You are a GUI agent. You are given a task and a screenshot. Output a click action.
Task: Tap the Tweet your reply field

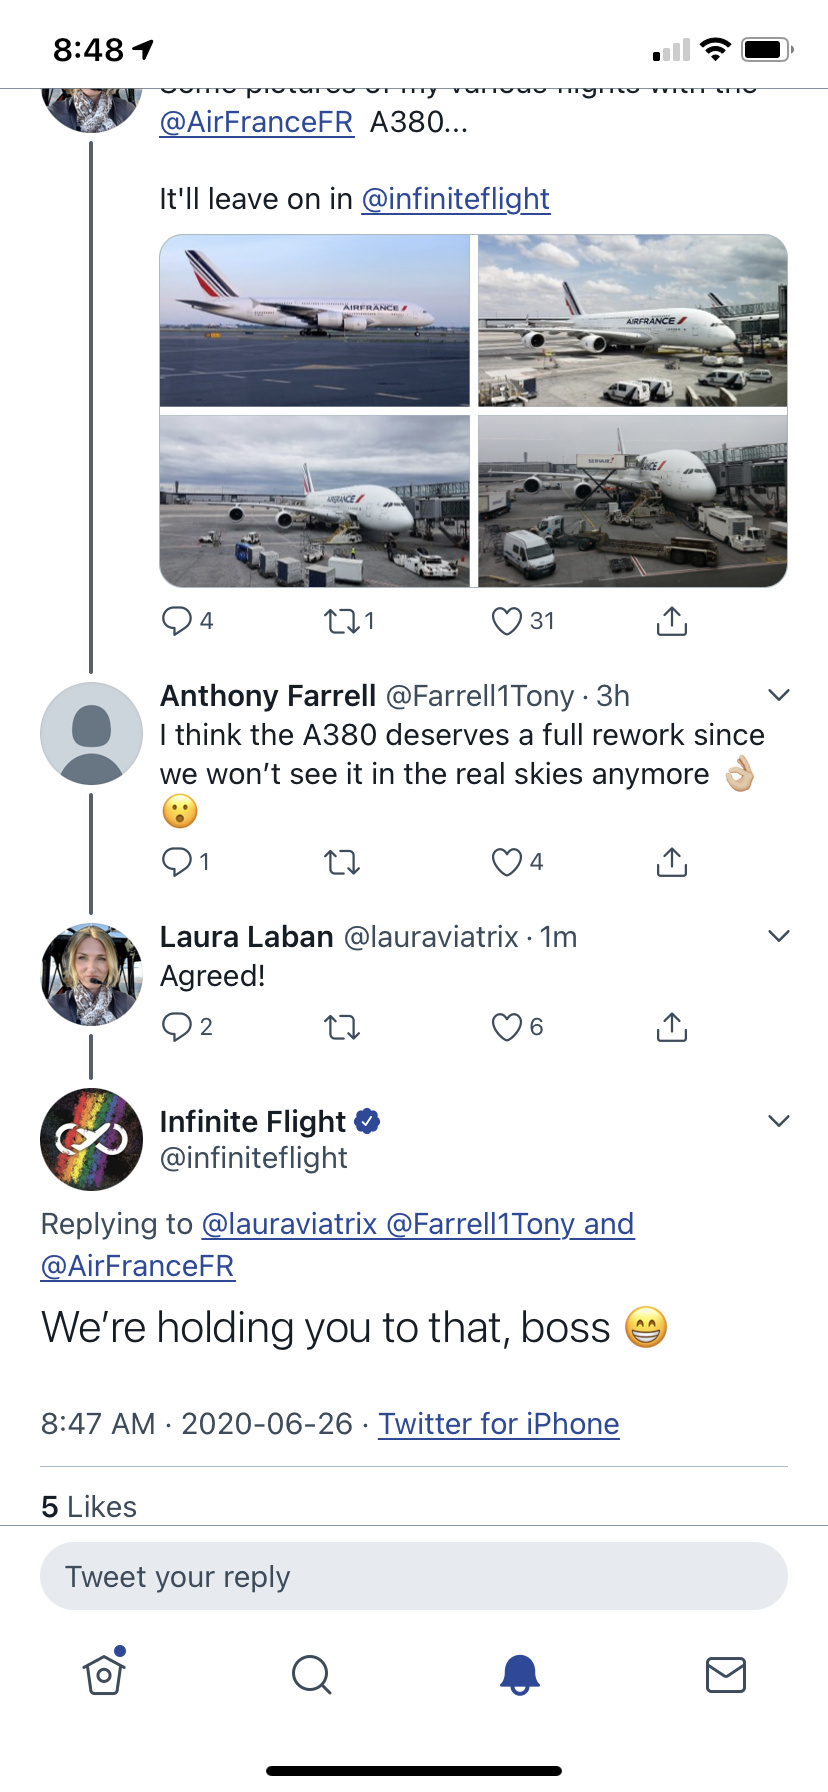click(x=414, y=1577)
